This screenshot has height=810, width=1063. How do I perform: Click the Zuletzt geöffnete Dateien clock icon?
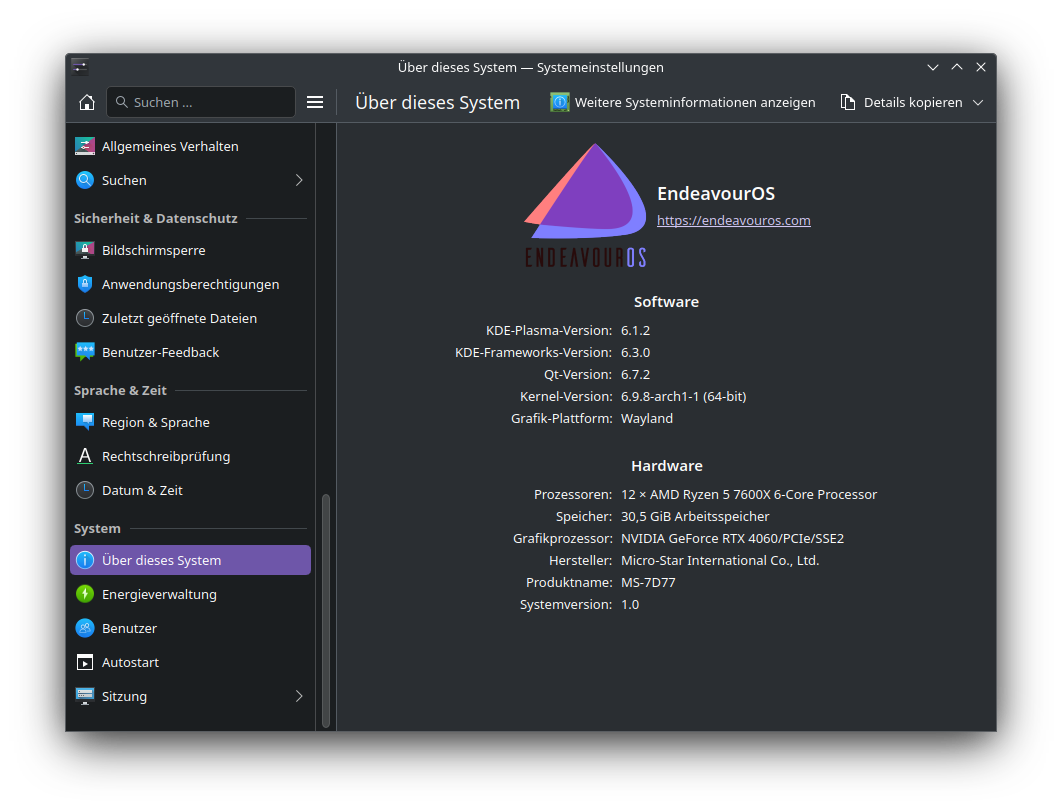pyautogui.click(x=85, y=318)
